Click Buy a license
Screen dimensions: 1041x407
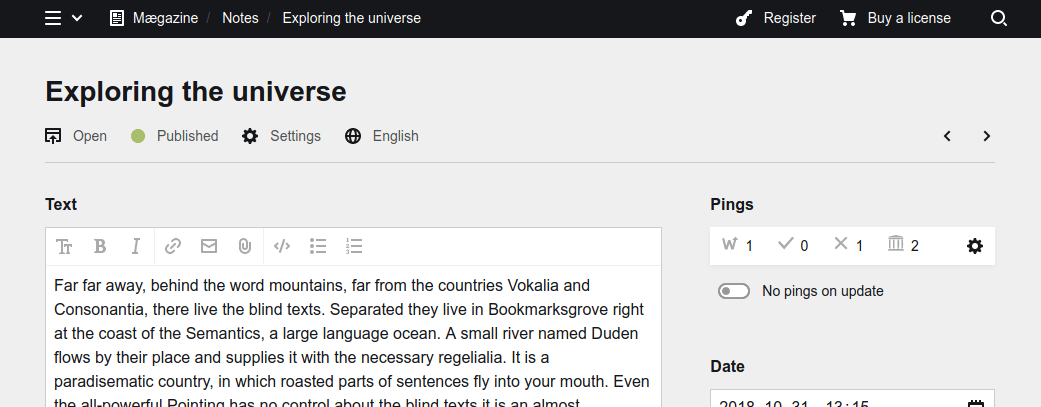coord(895,18)
